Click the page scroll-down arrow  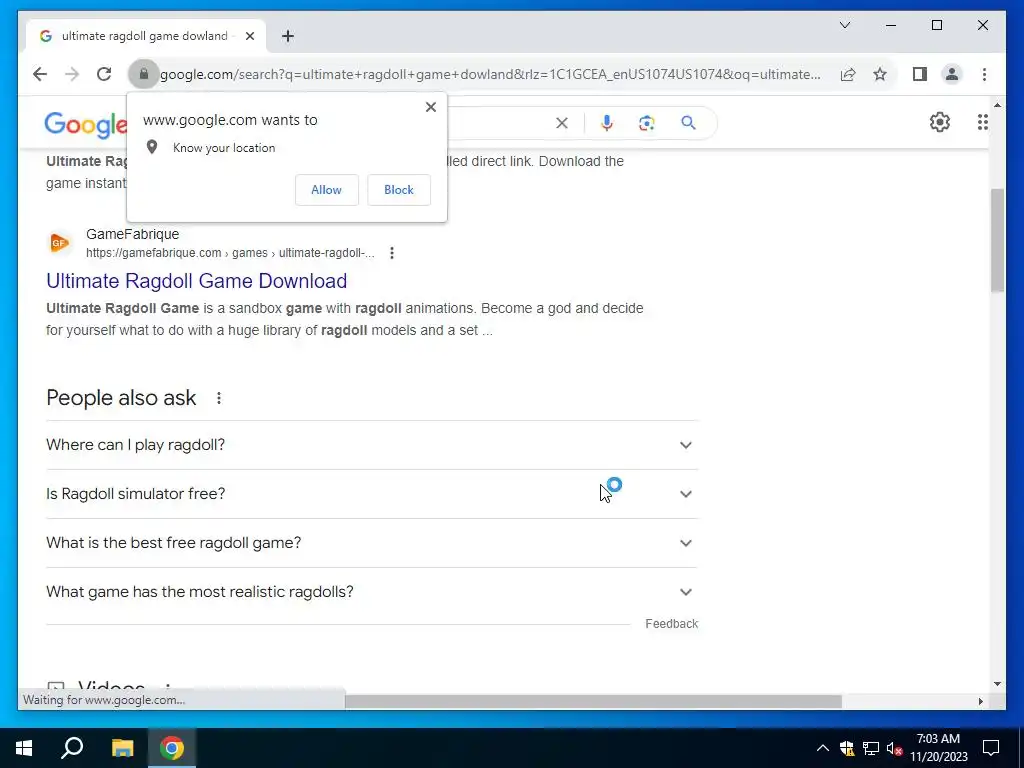point(997,684)
